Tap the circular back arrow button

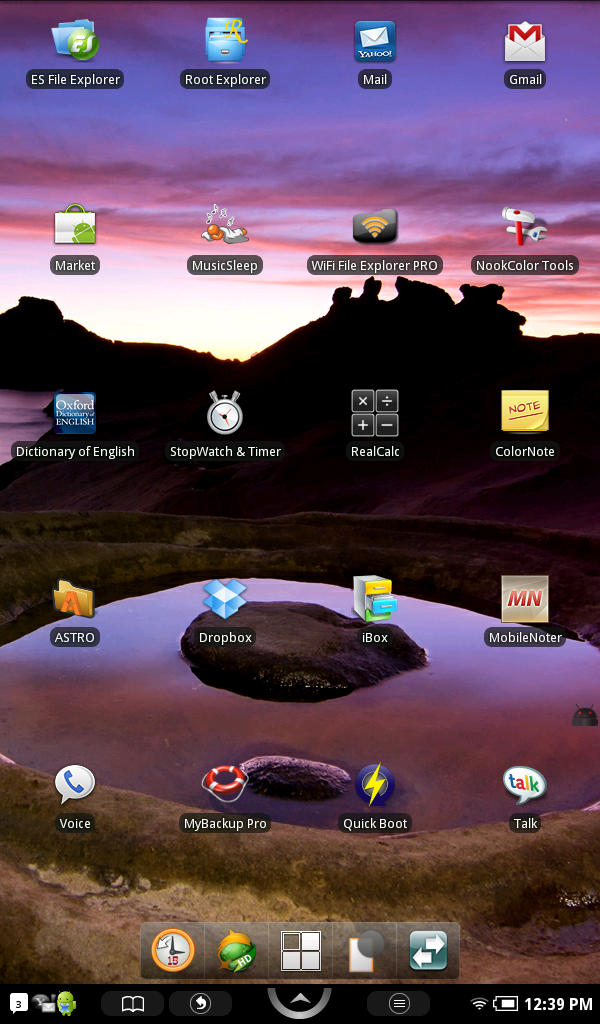pos(200,1003)
